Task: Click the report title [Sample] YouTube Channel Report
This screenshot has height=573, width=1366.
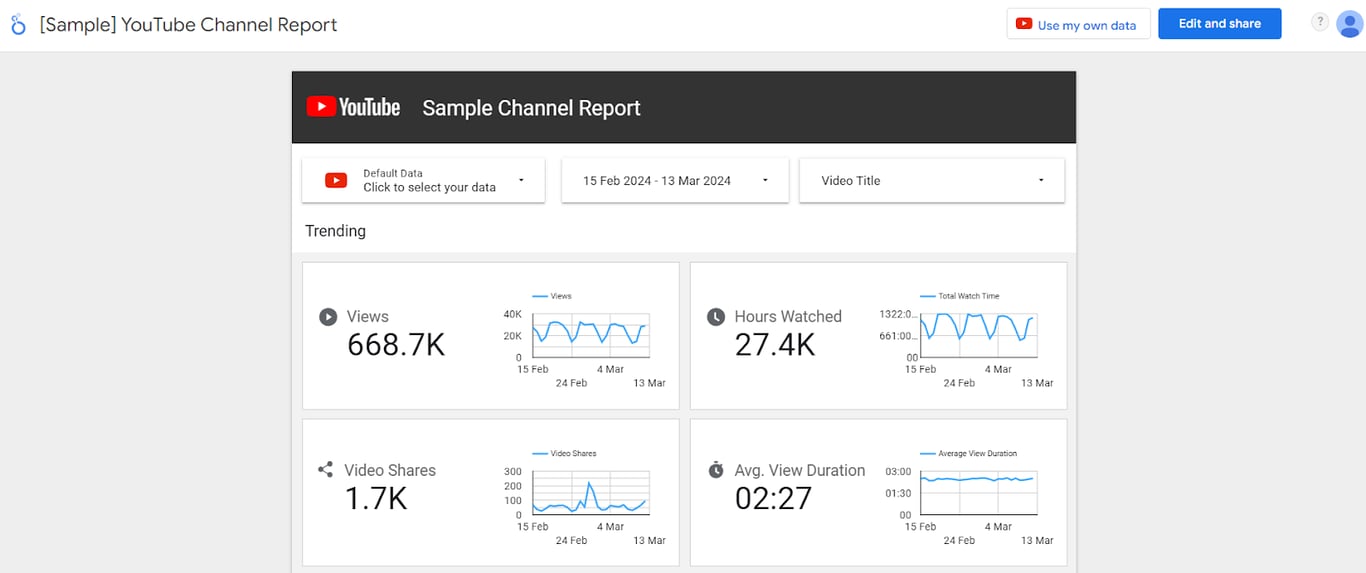Action: coord(188,25)
